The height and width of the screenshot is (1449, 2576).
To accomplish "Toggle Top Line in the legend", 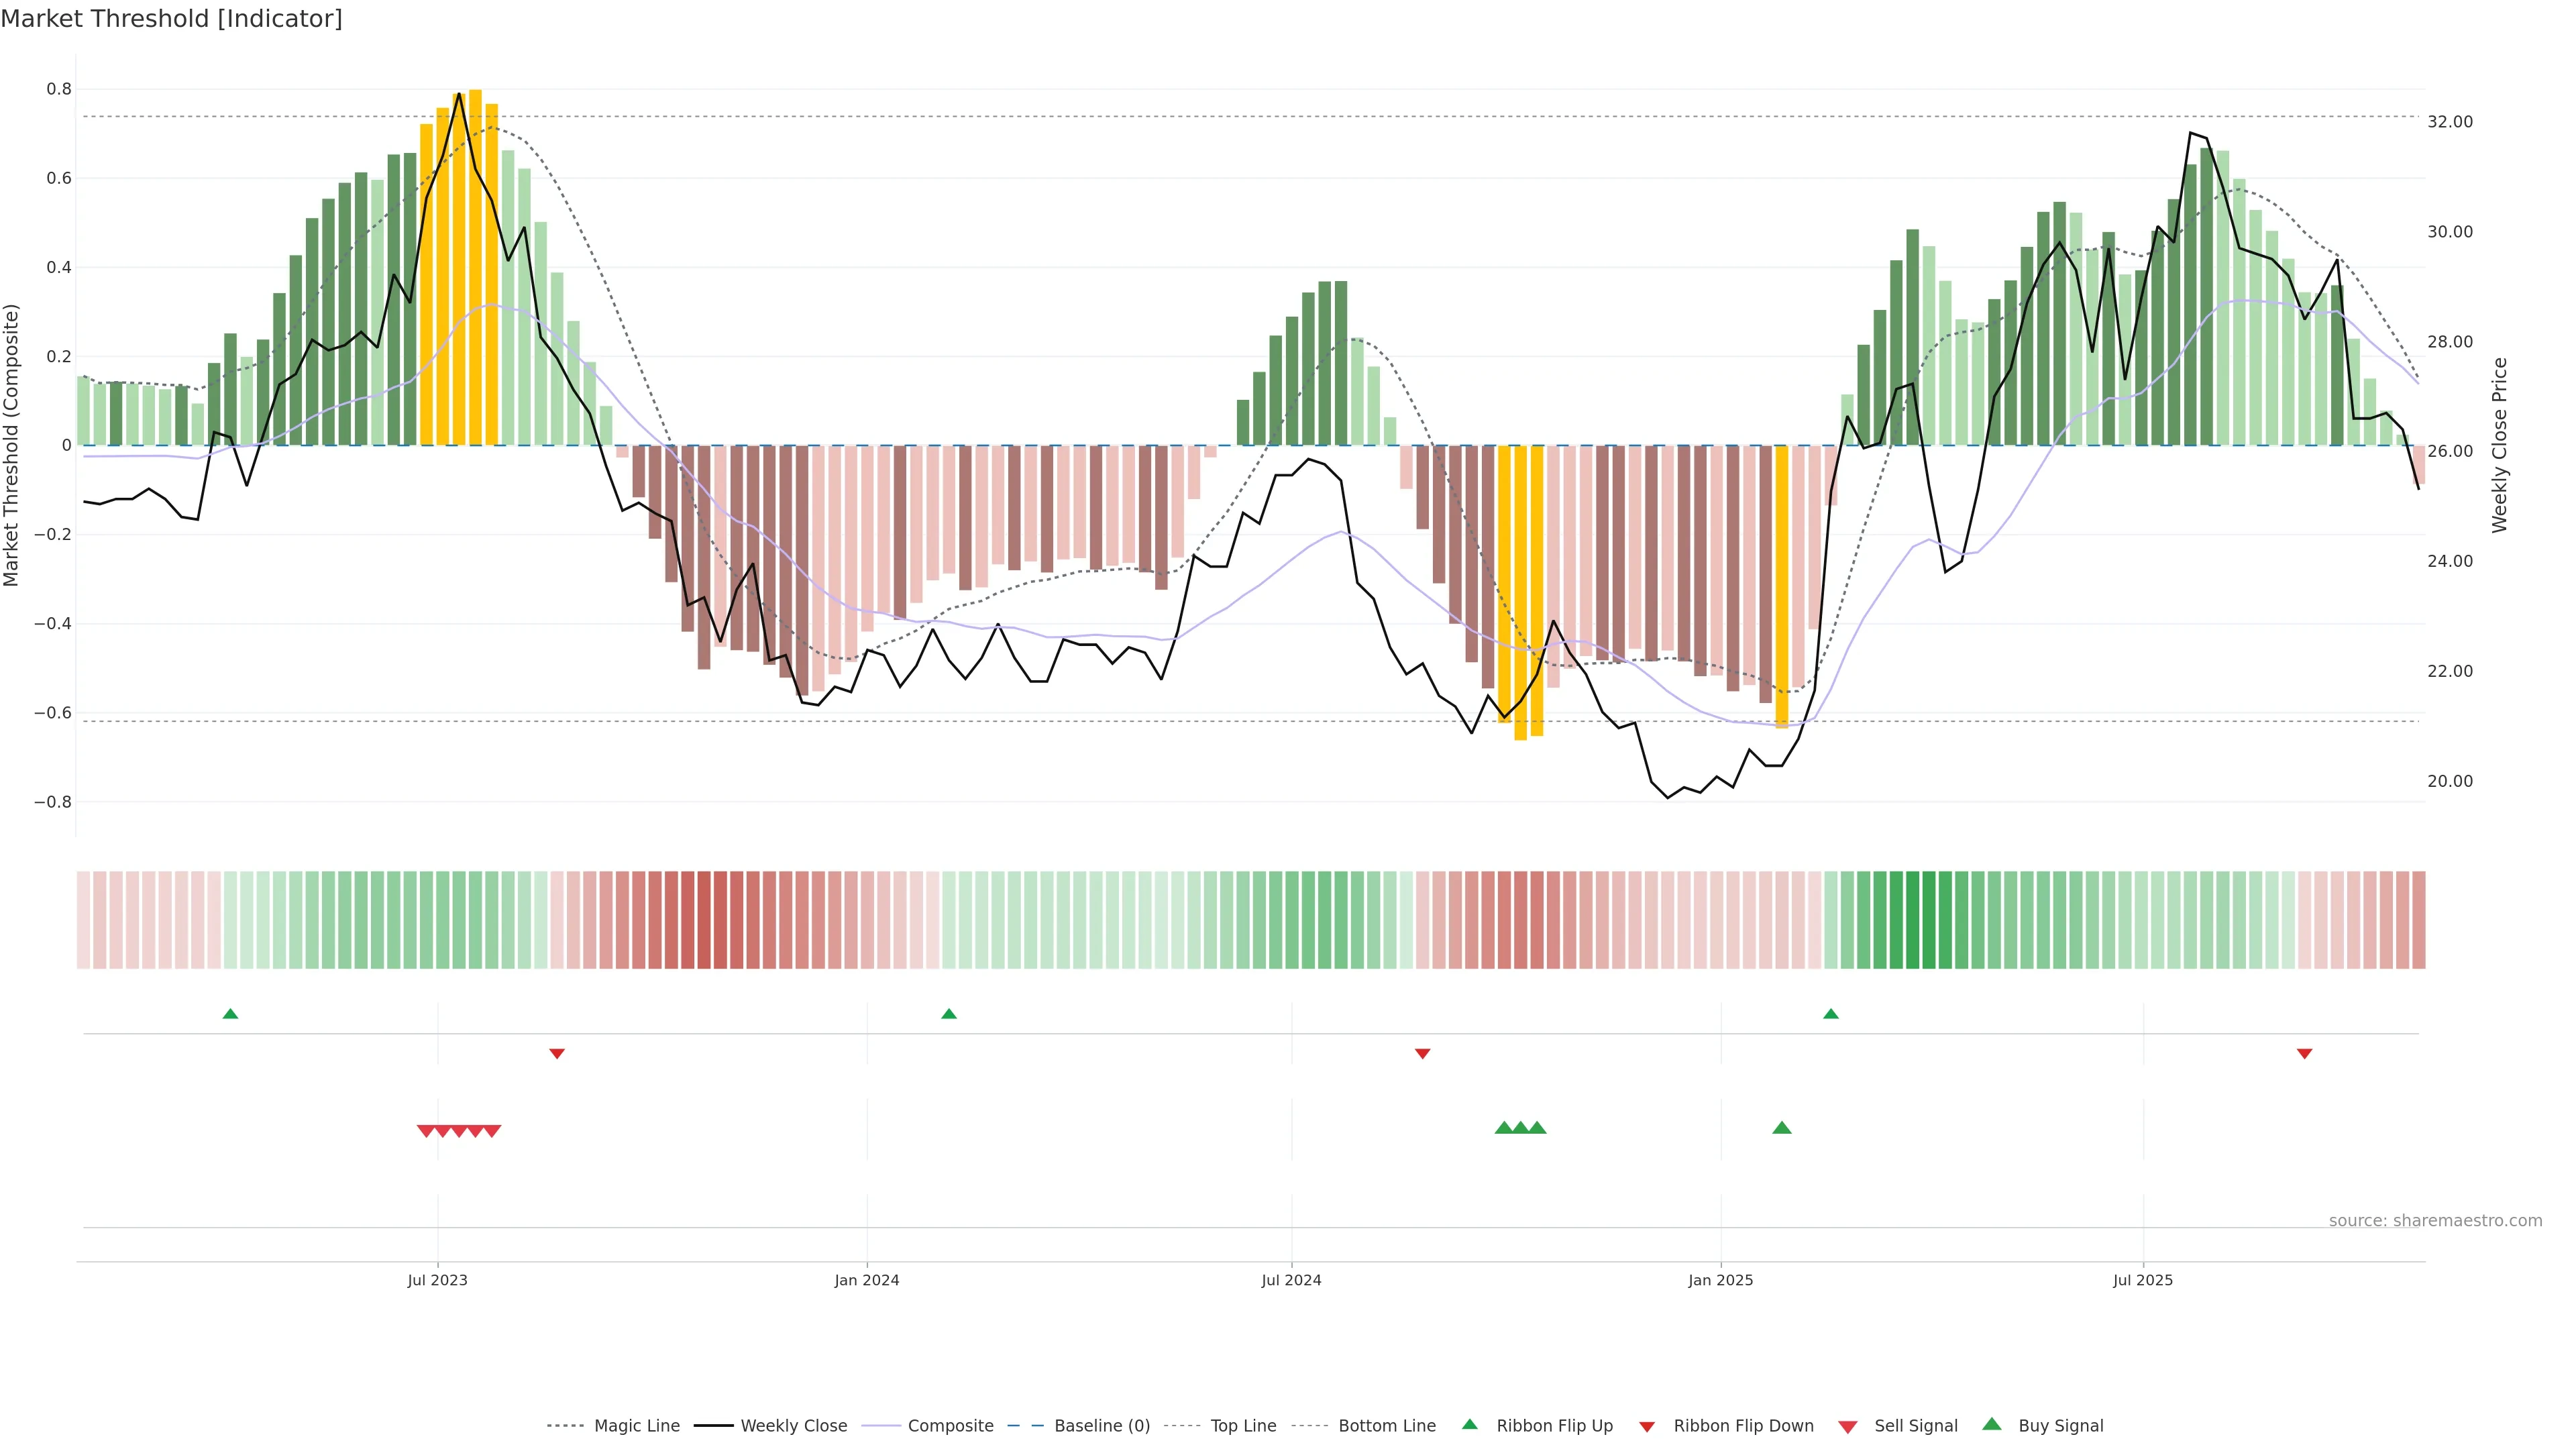I will point(1243,1426).
